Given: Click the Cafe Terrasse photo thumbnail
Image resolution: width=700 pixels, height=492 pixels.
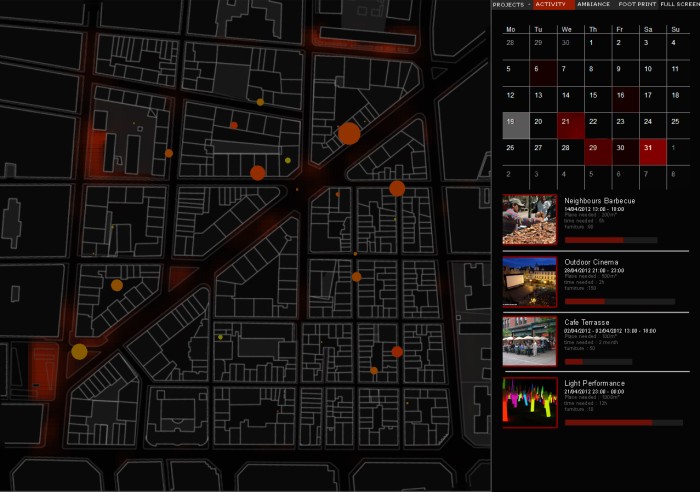Looking at the screenshot, I should coord(529,342).
